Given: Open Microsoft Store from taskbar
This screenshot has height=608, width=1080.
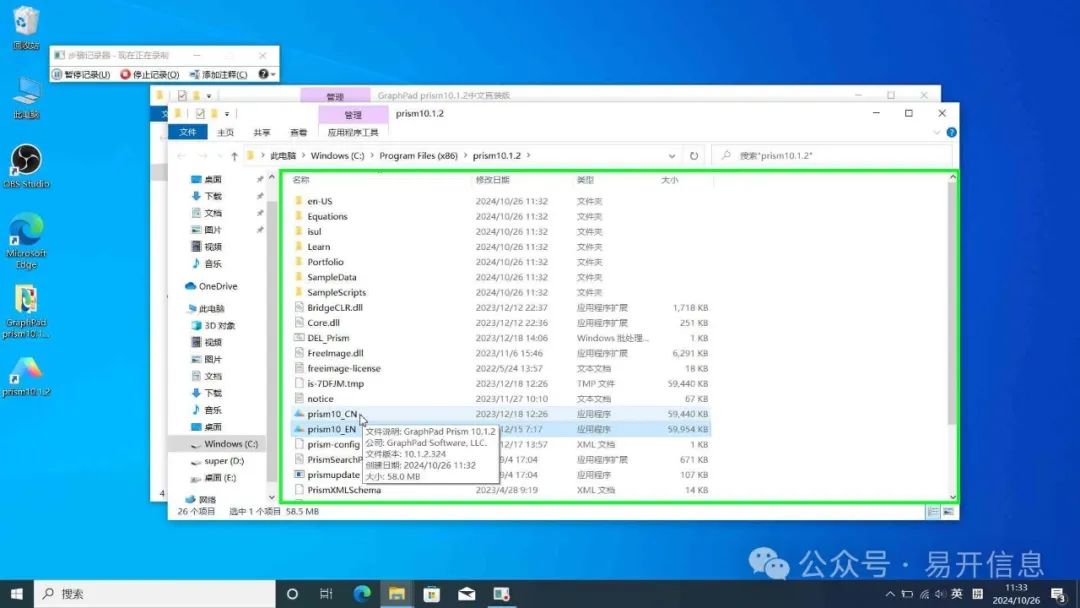Looking at the screenshot, I should pos(432,594).
